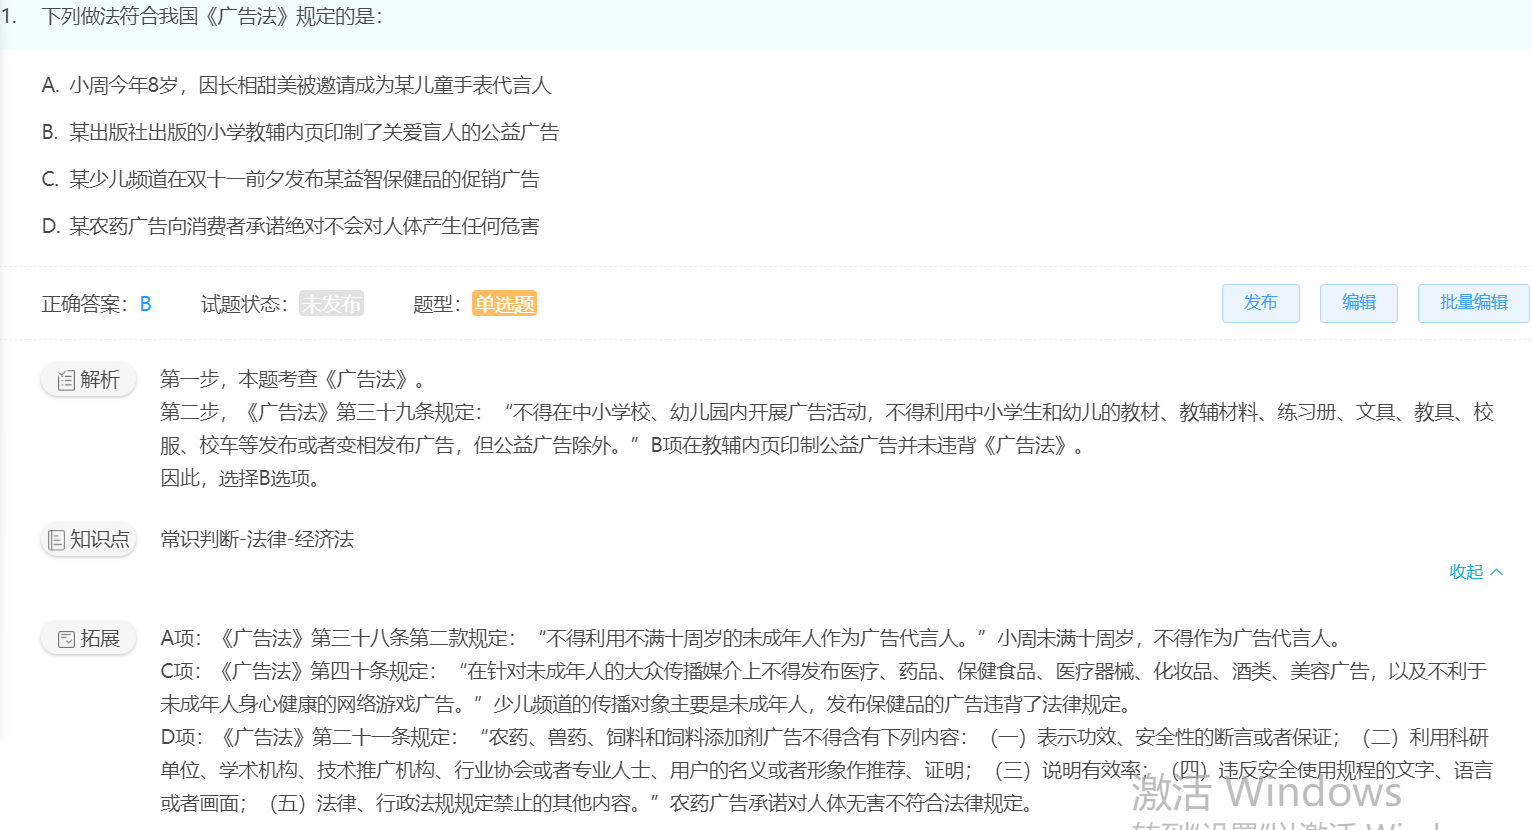The image size is (1532, 830).
Task: Collapse details with the 收起 chevron
Action: 1496,572
